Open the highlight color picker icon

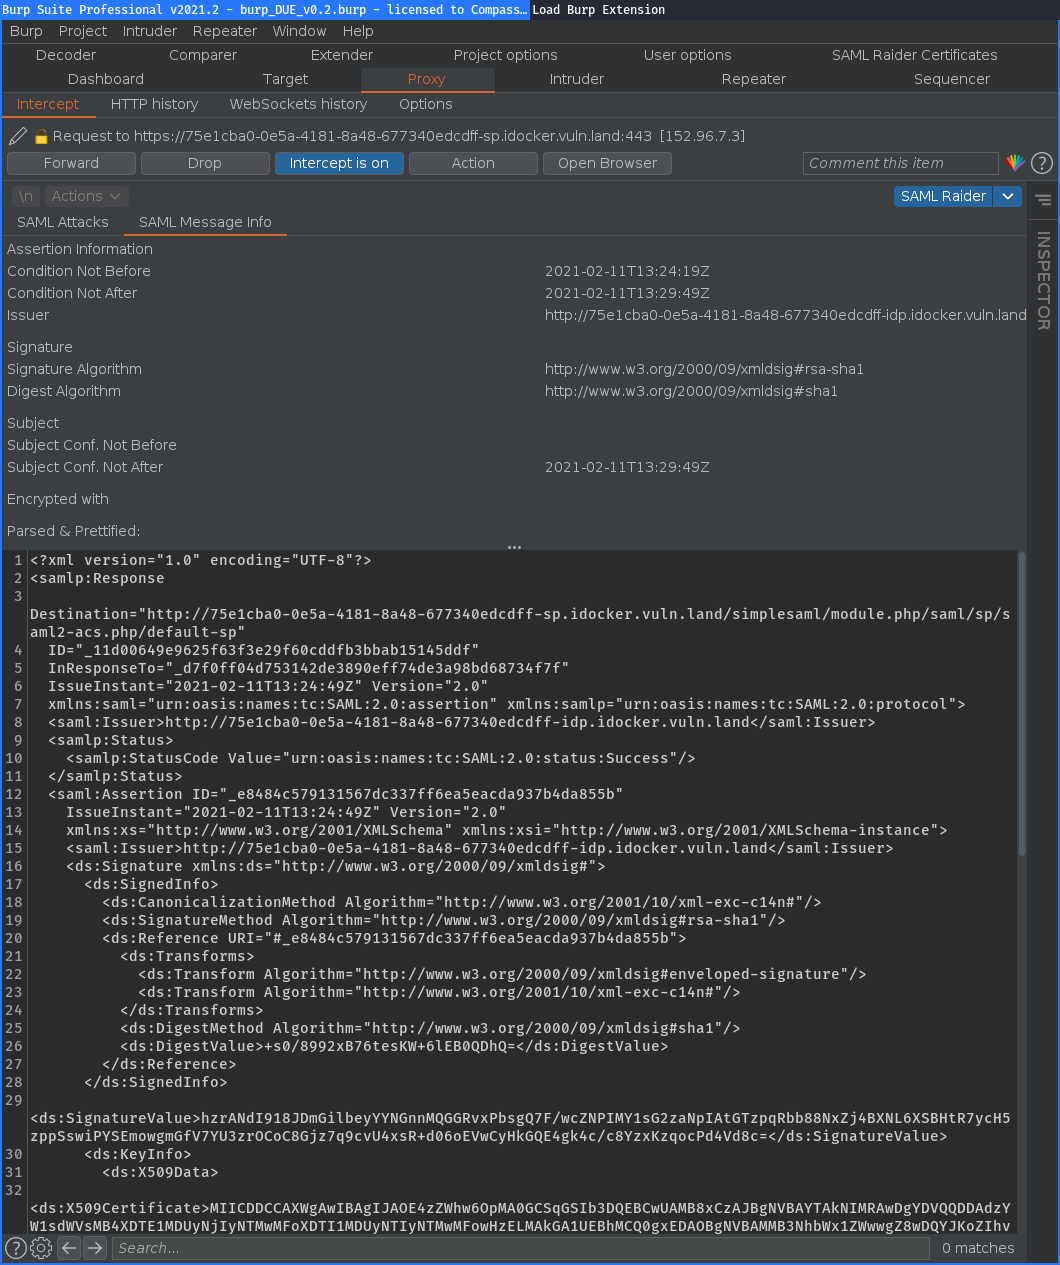1015,163
